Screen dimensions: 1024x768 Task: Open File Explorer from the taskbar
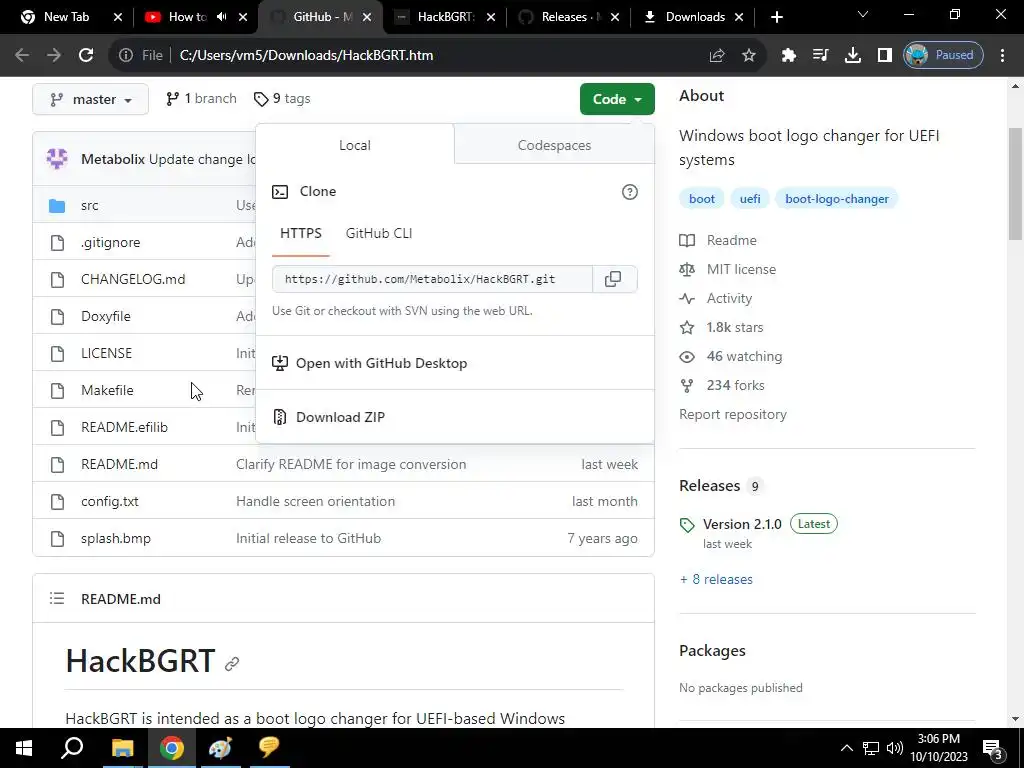(x=122, y=748)
